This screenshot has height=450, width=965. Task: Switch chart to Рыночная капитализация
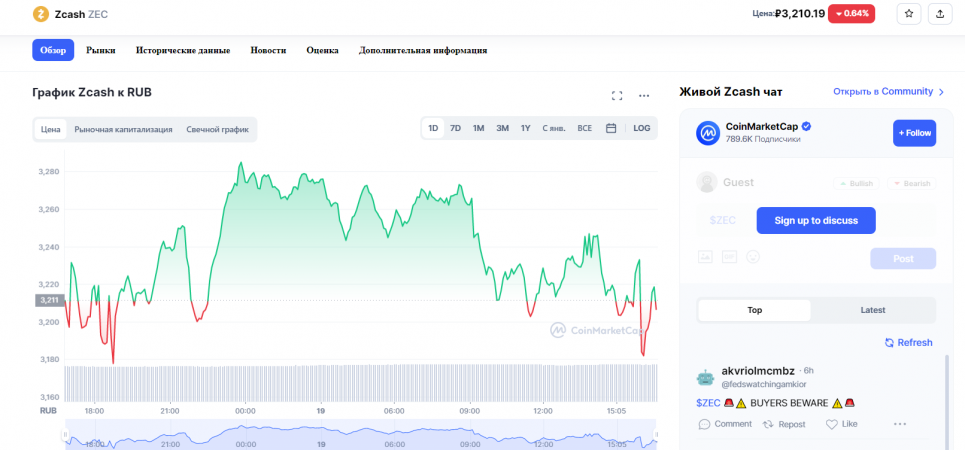tap(124, 129)
